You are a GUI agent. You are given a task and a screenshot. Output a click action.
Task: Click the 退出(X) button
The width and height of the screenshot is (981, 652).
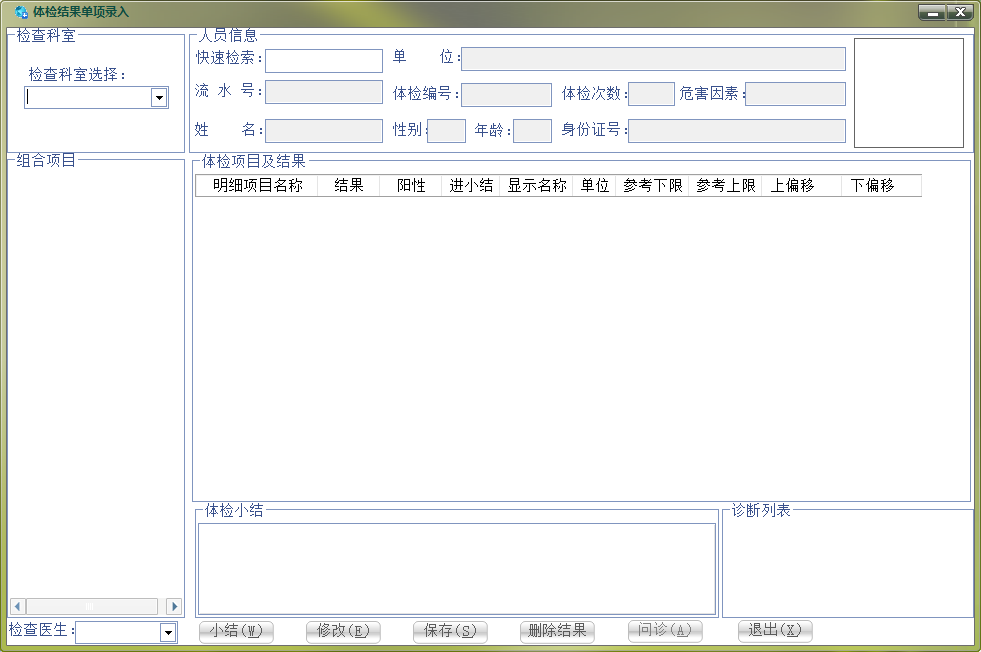pos(775,631)
